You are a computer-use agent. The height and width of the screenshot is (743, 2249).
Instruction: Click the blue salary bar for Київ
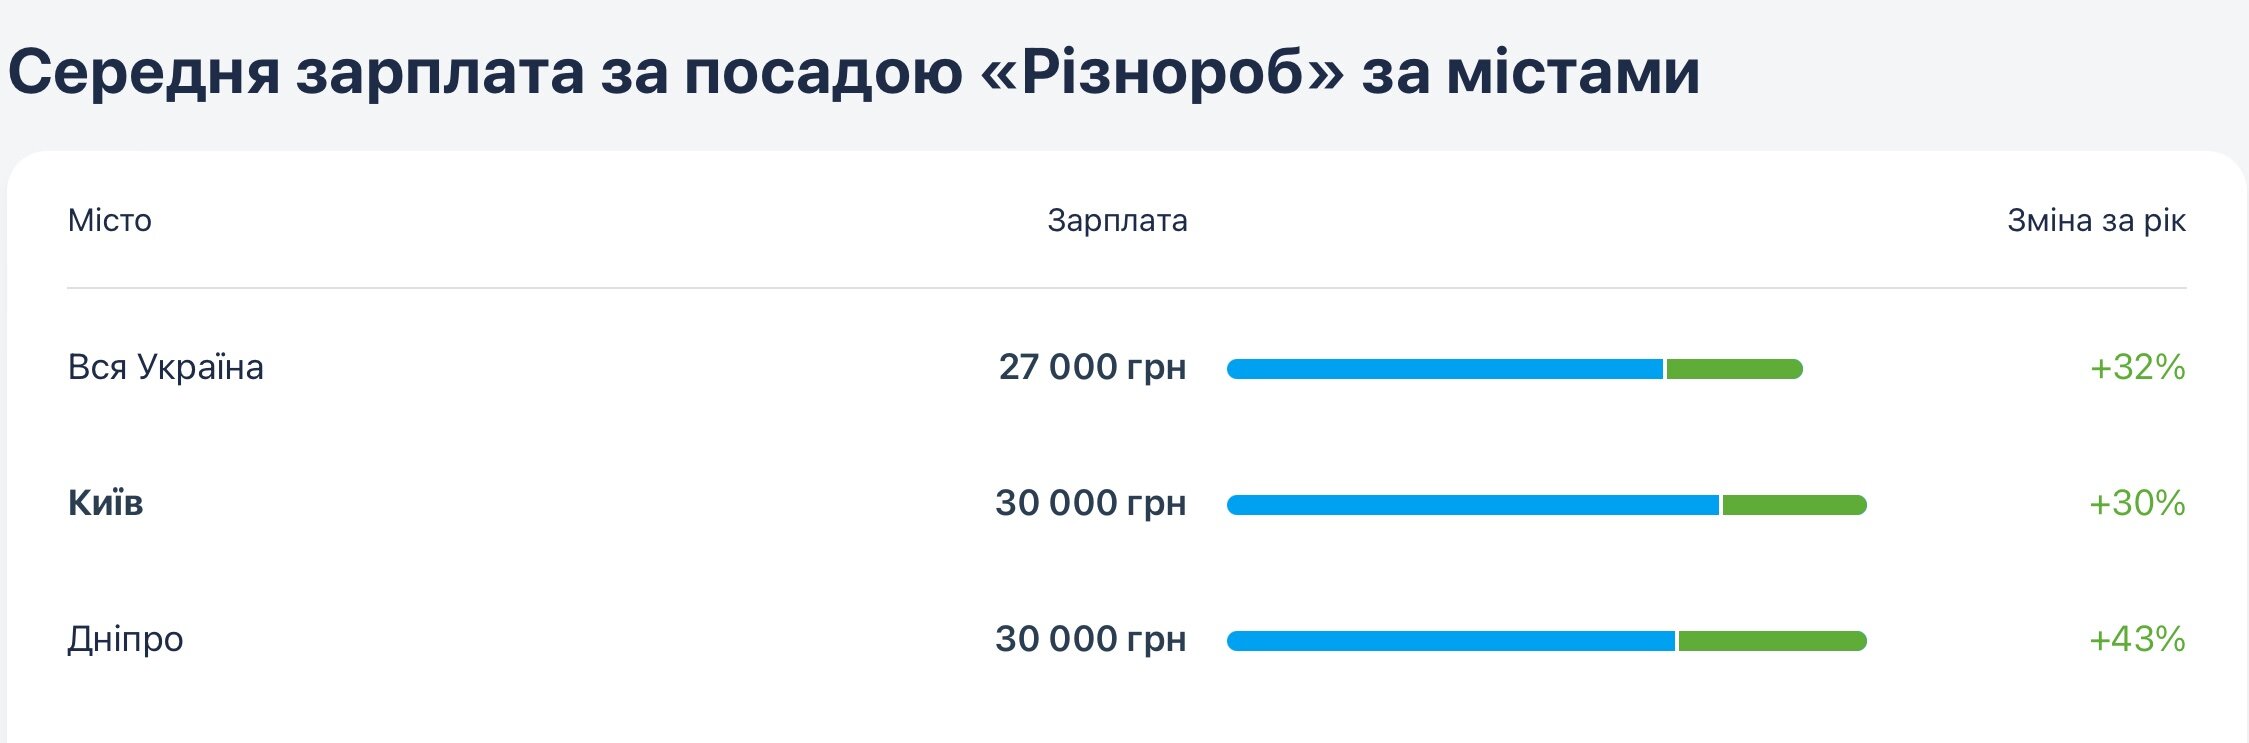pos(1472,505)
